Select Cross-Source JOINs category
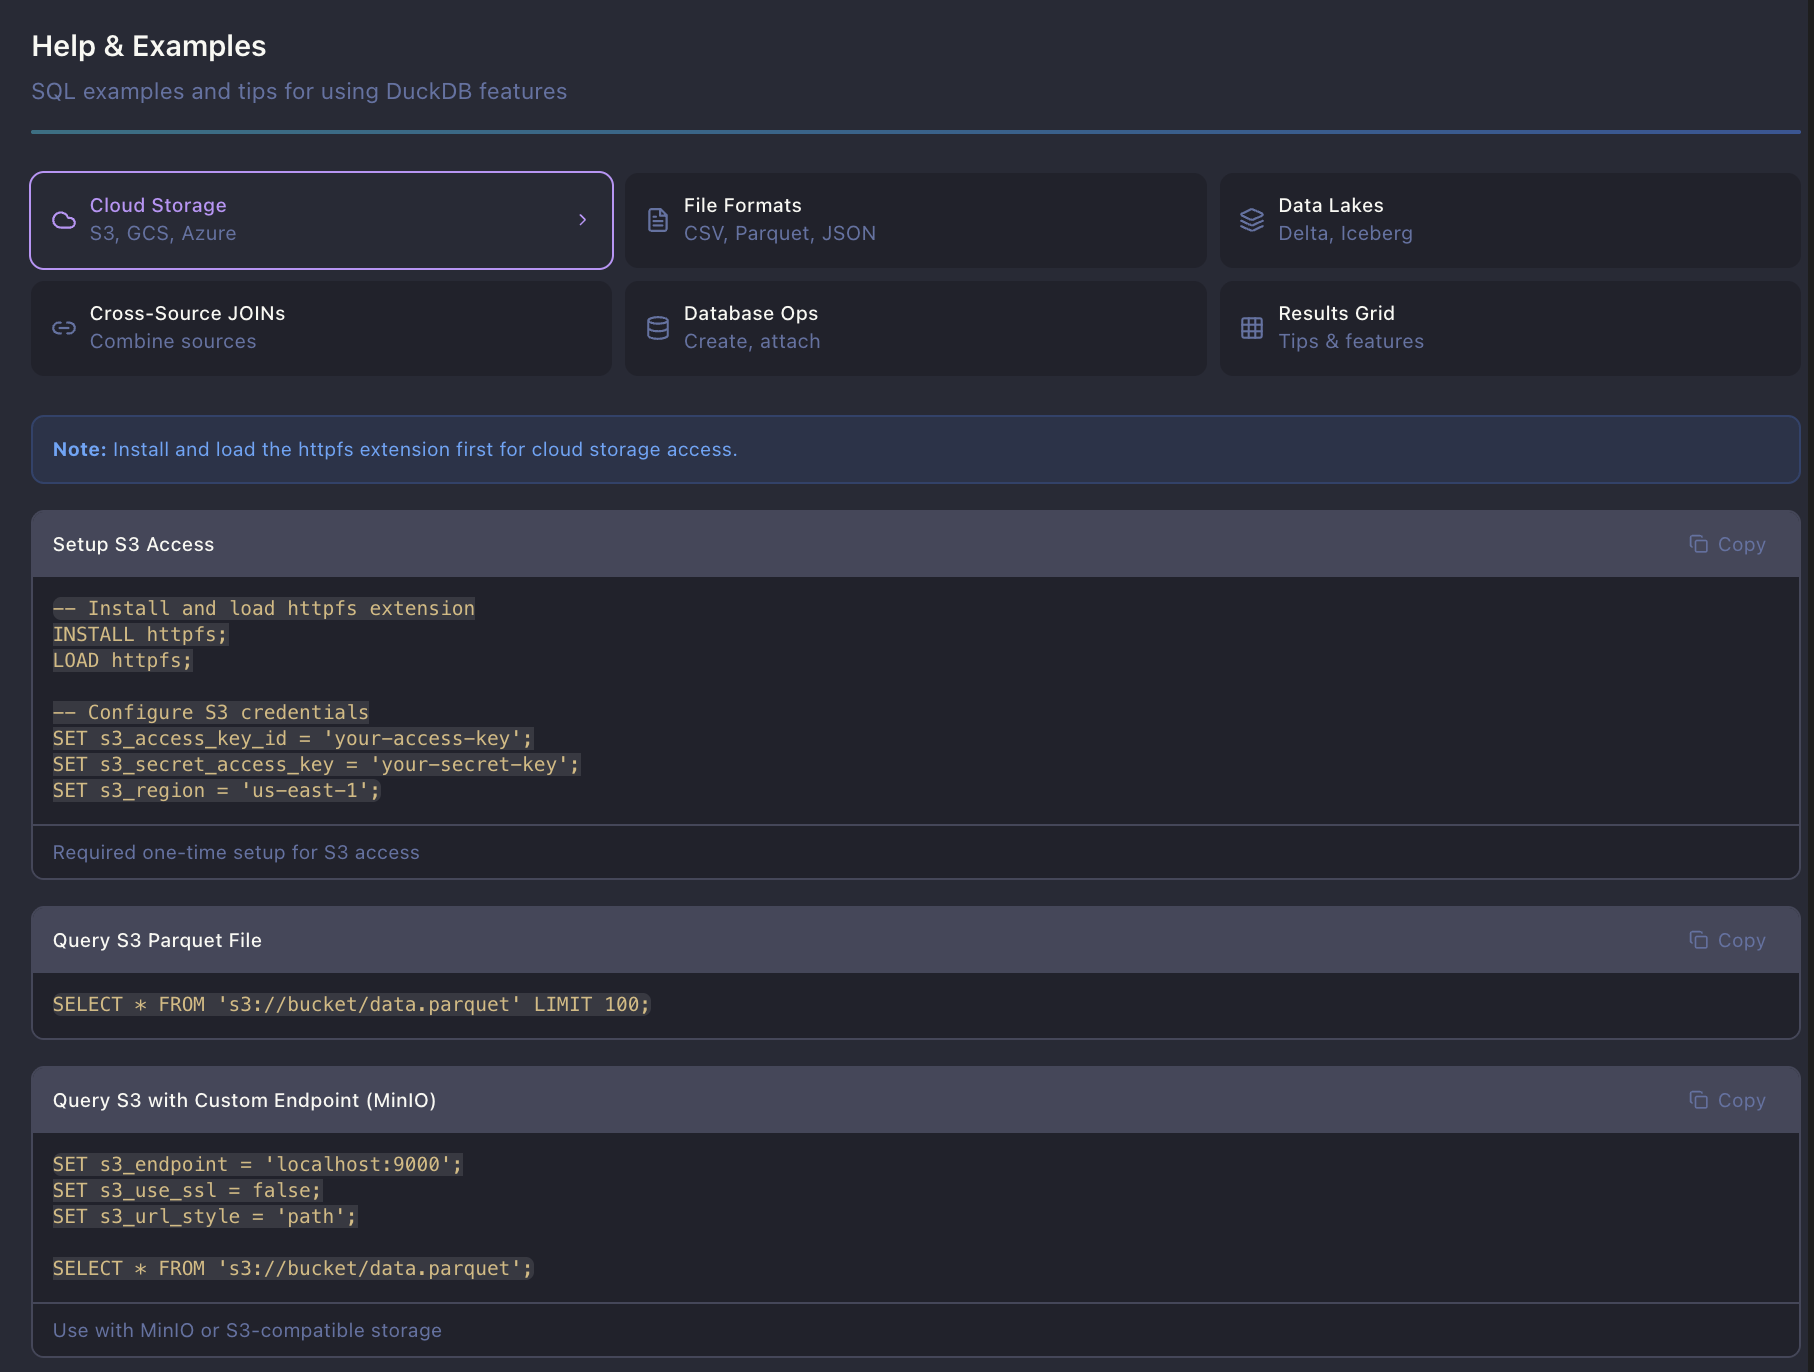 pos(322,328)
